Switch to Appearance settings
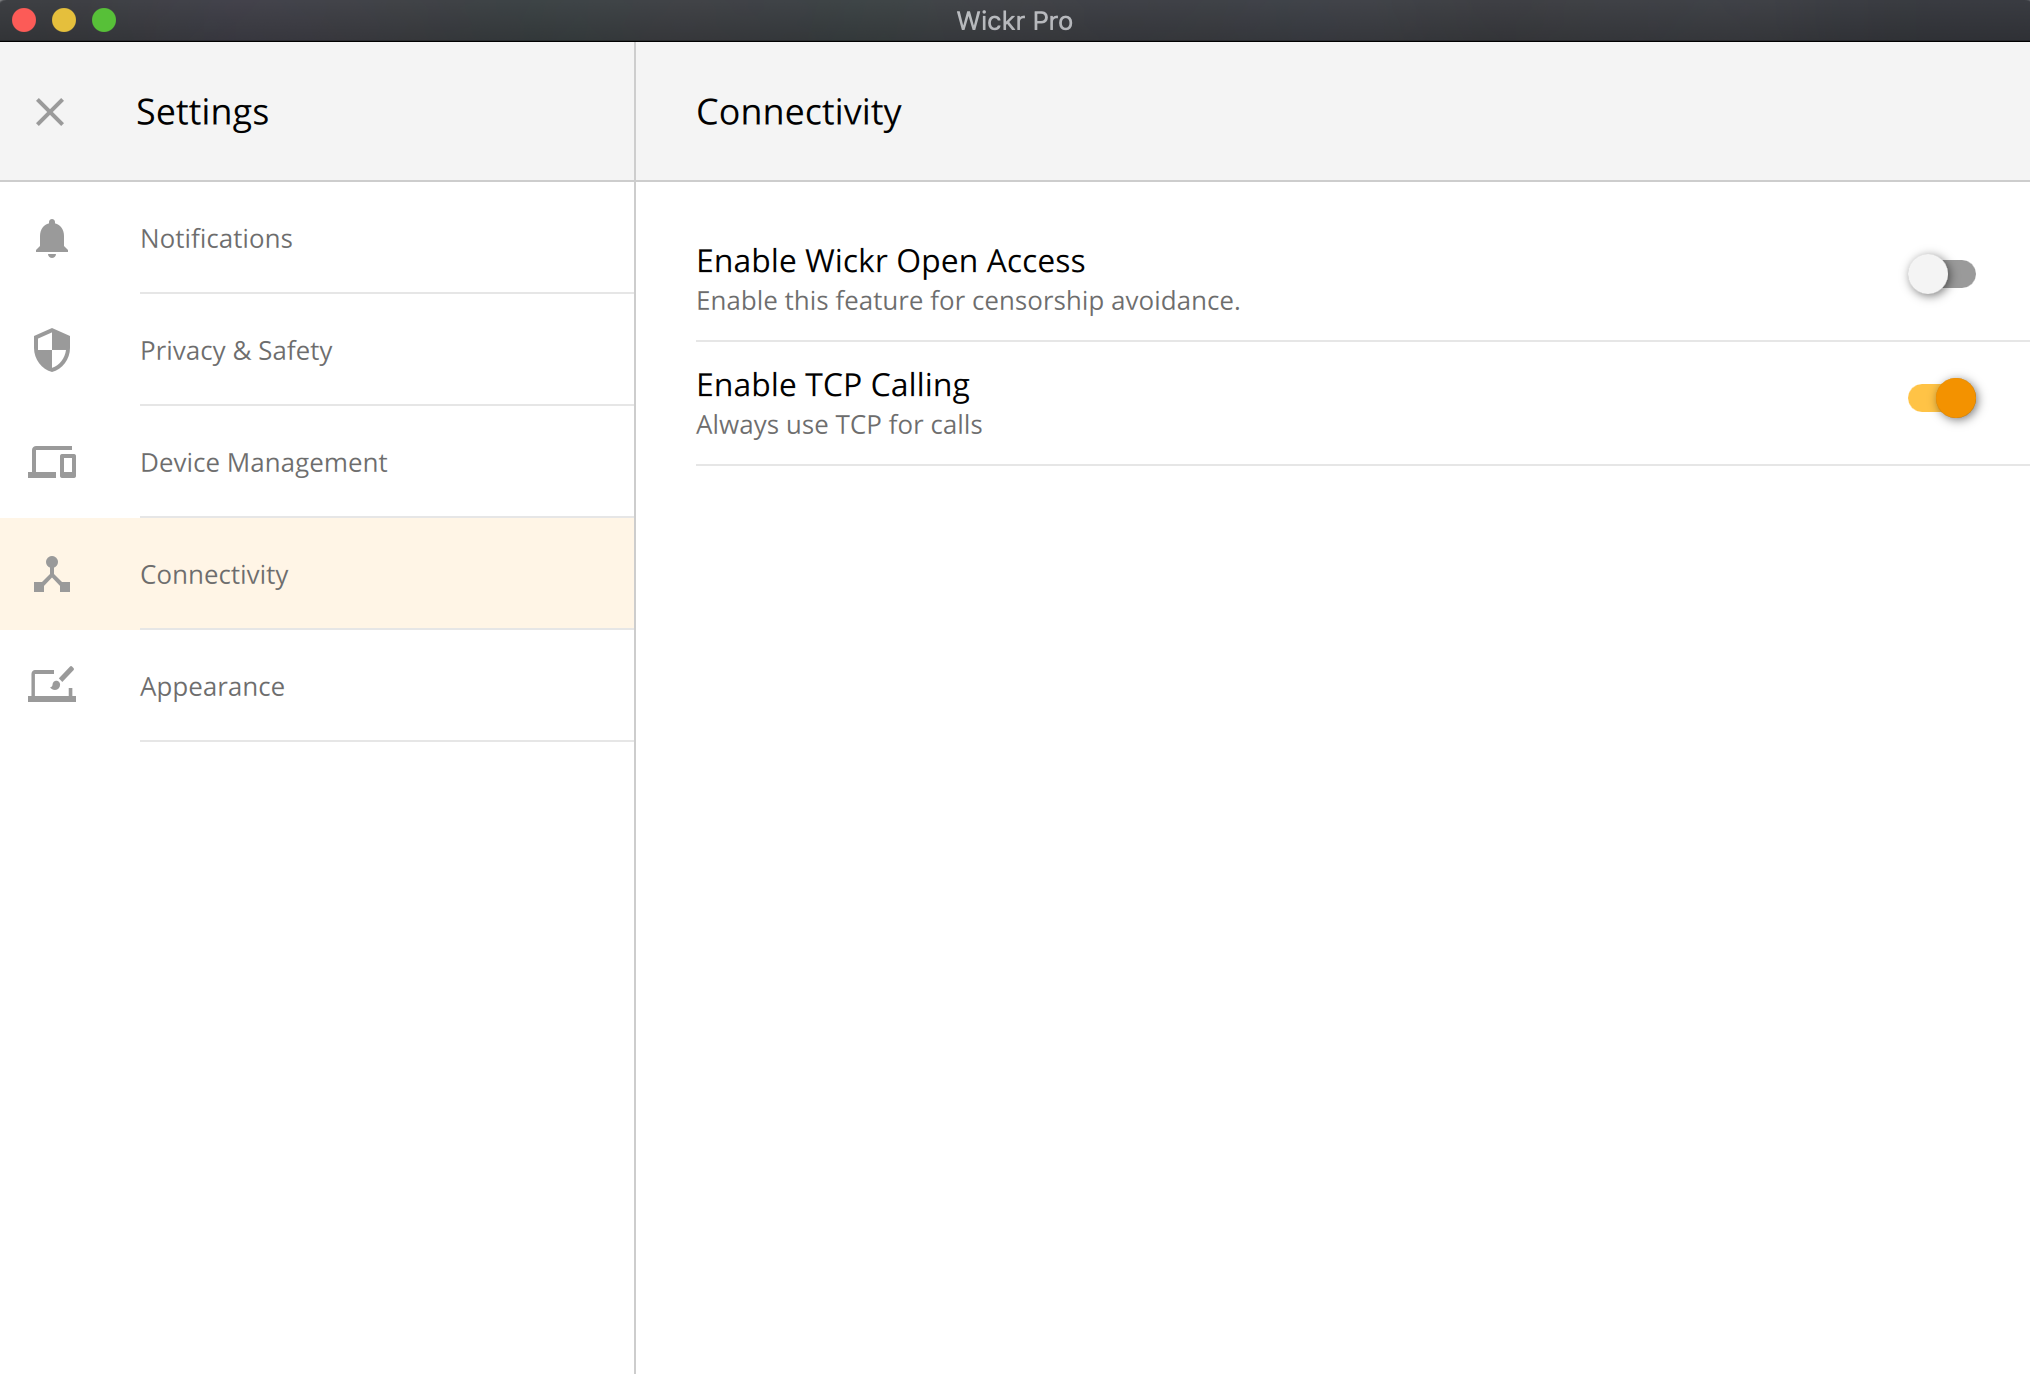This screenshot has width=2030, height=1374. [317, 686]
